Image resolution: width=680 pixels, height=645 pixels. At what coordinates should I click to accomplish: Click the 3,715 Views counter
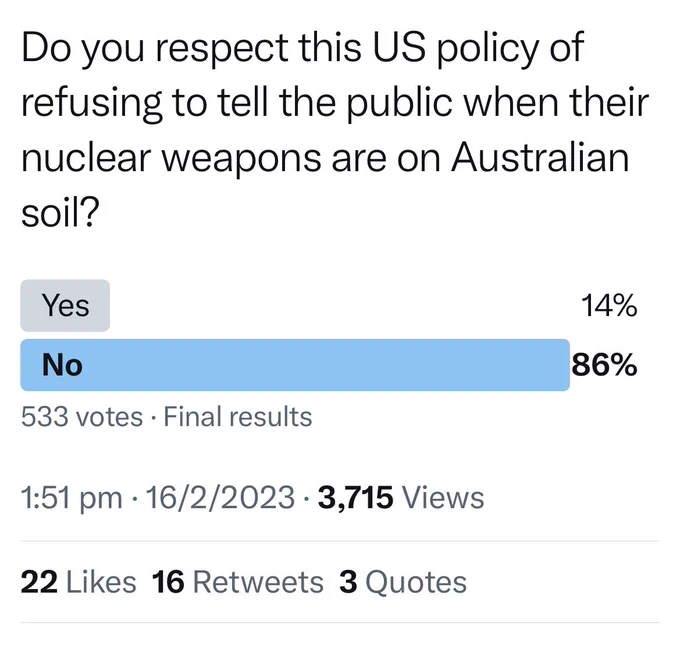(401, 497)
